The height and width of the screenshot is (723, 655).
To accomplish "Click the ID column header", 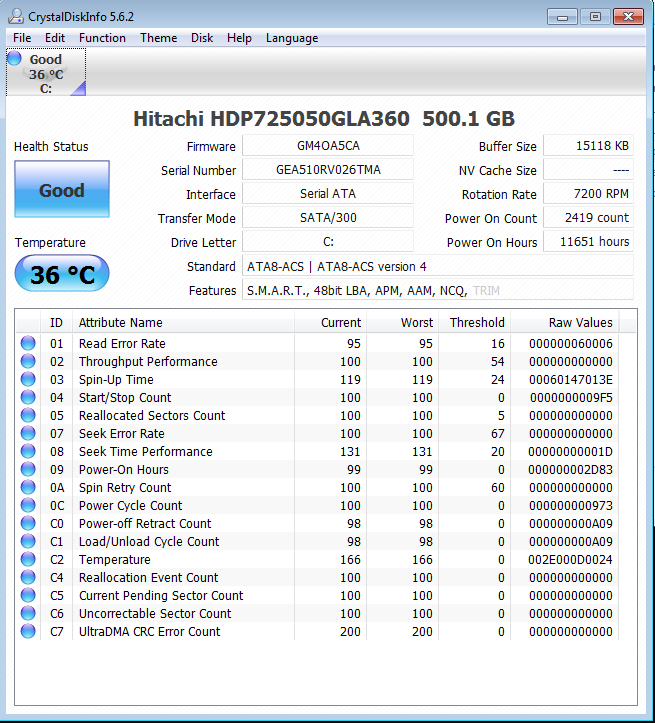I will coord(56,322).
